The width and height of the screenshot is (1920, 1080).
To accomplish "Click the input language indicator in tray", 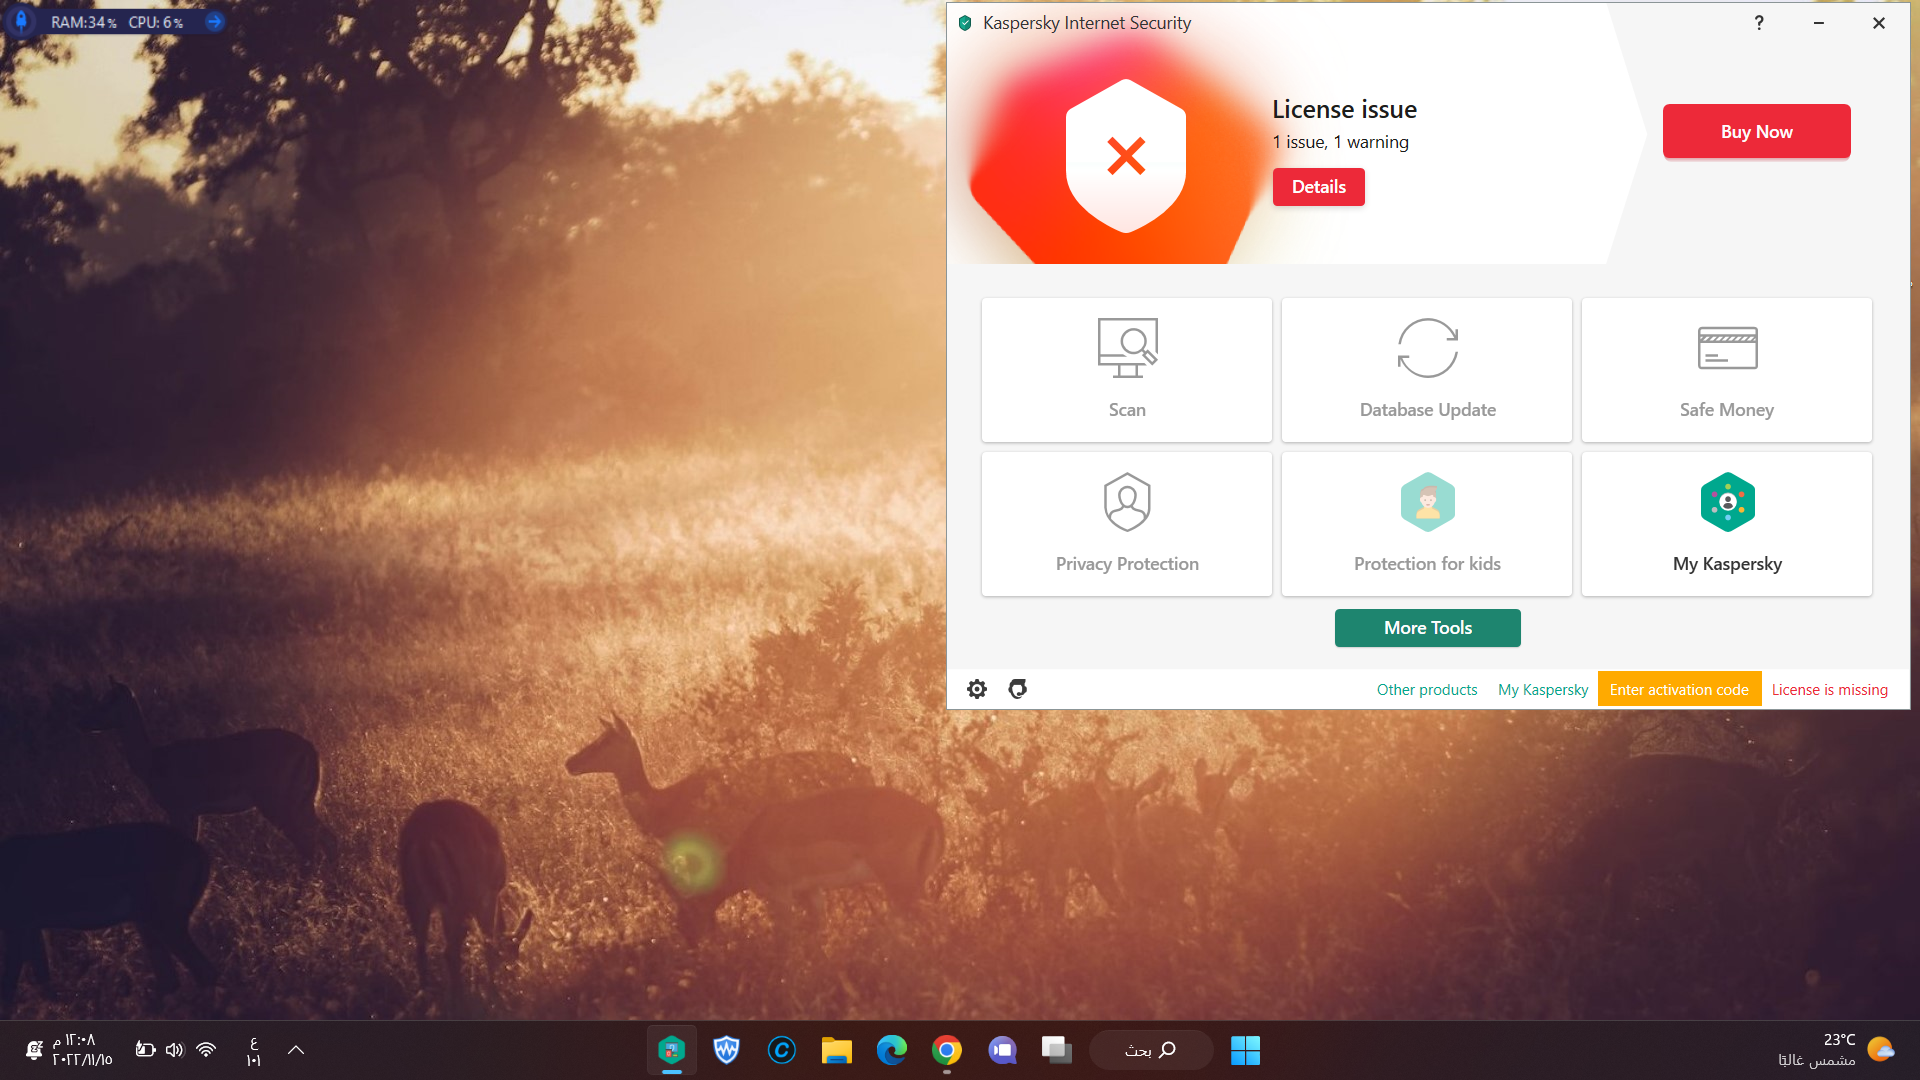I will [253, 1050].
